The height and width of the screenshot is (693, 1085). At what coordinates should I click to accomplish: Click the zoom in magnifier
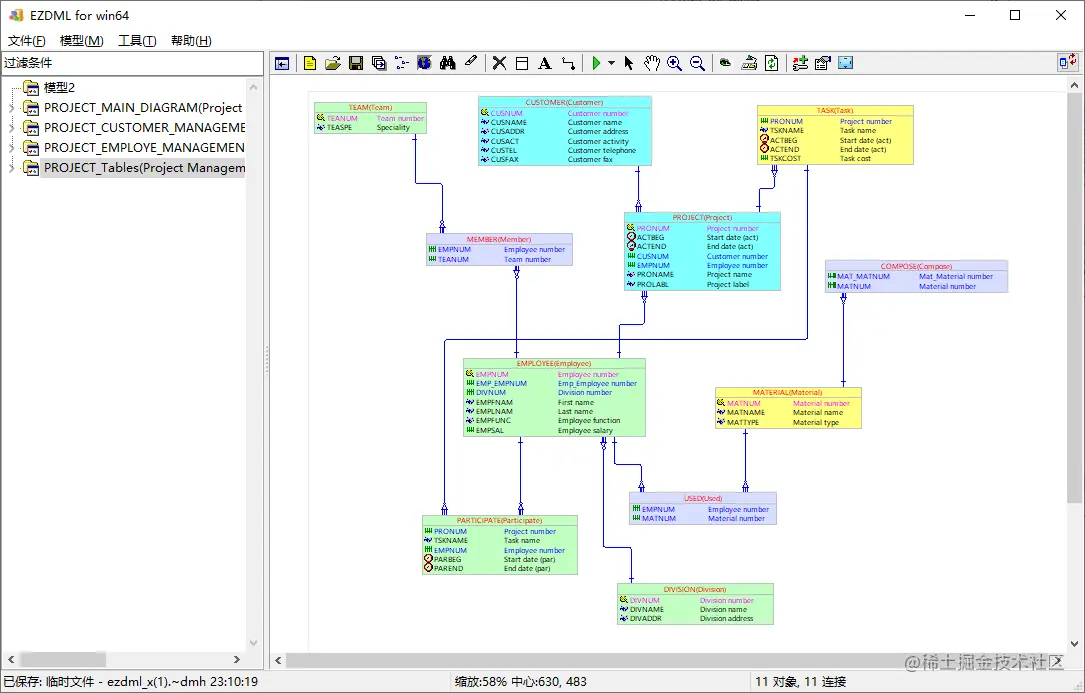(675, 64)
